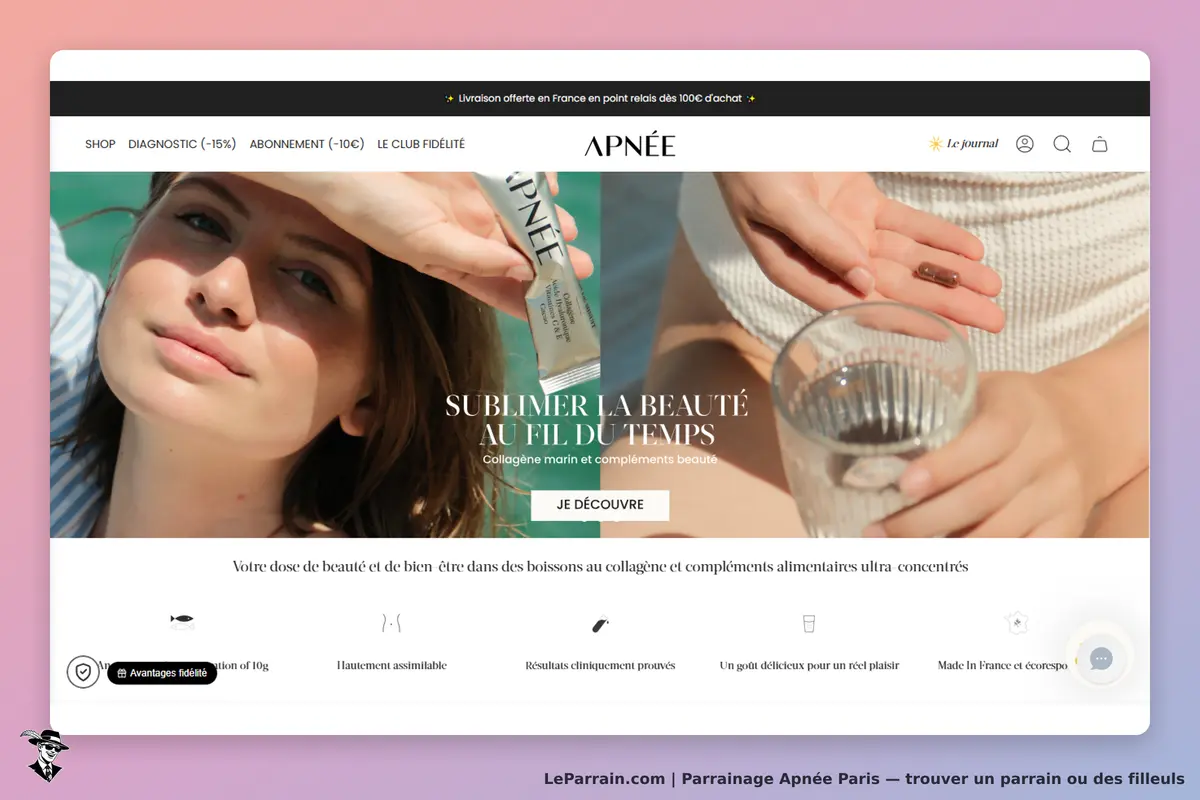Open the Avantages fidélité button

click(x=162, y=673)
